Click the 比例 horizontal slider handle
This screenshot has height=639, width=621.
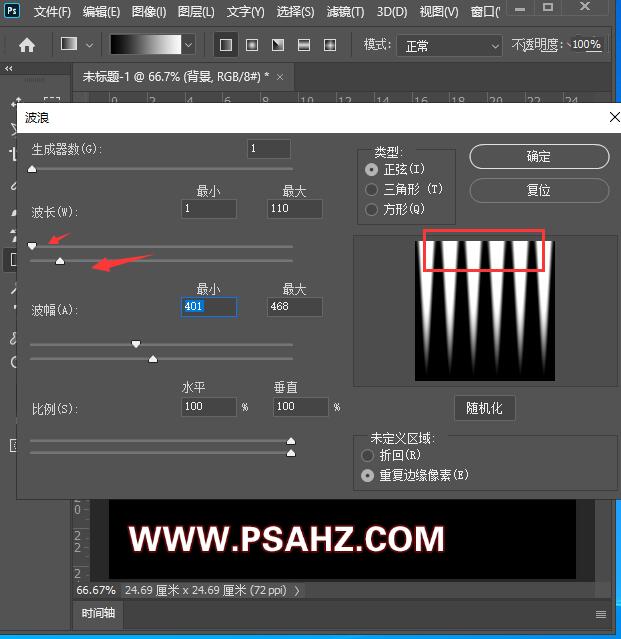click(291, 441)
